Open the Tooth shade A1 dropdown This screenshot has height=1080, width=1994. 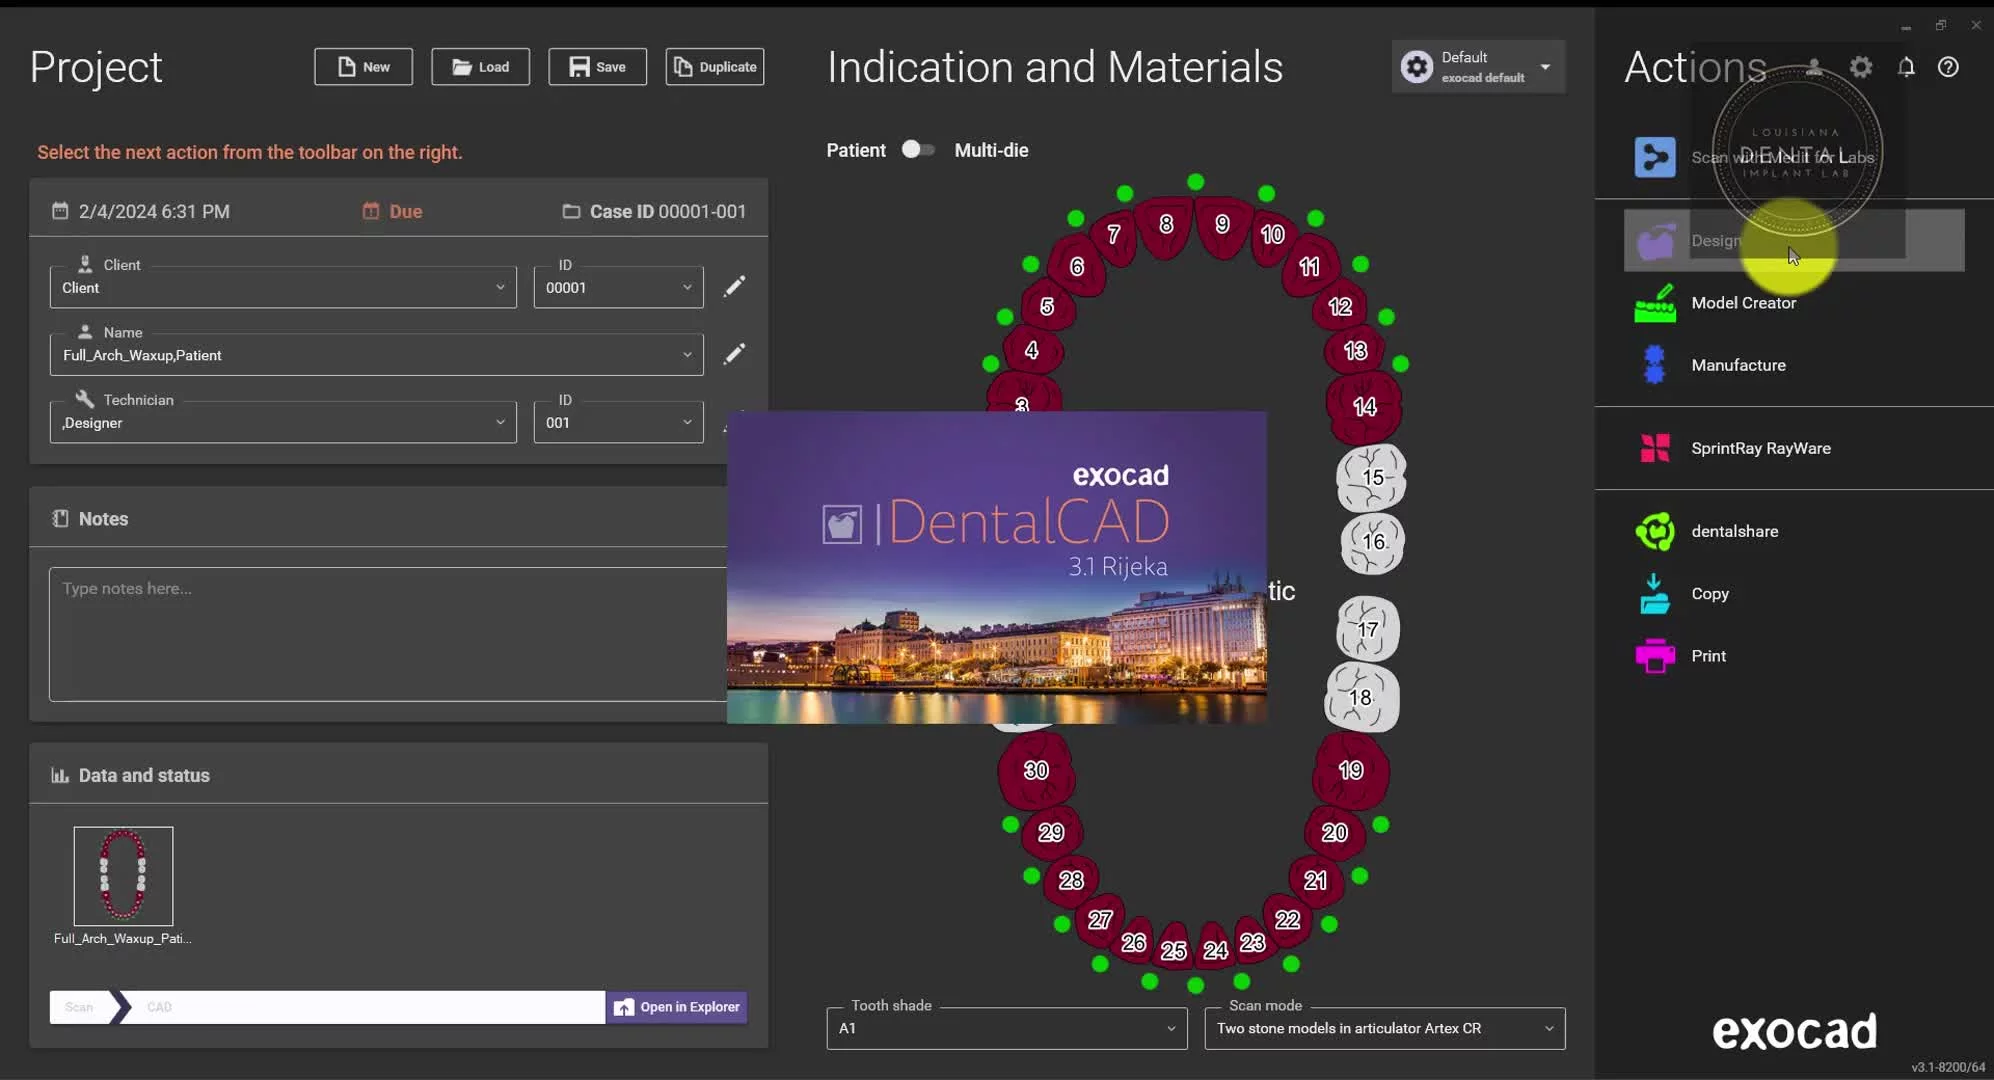(1006, 1028)
